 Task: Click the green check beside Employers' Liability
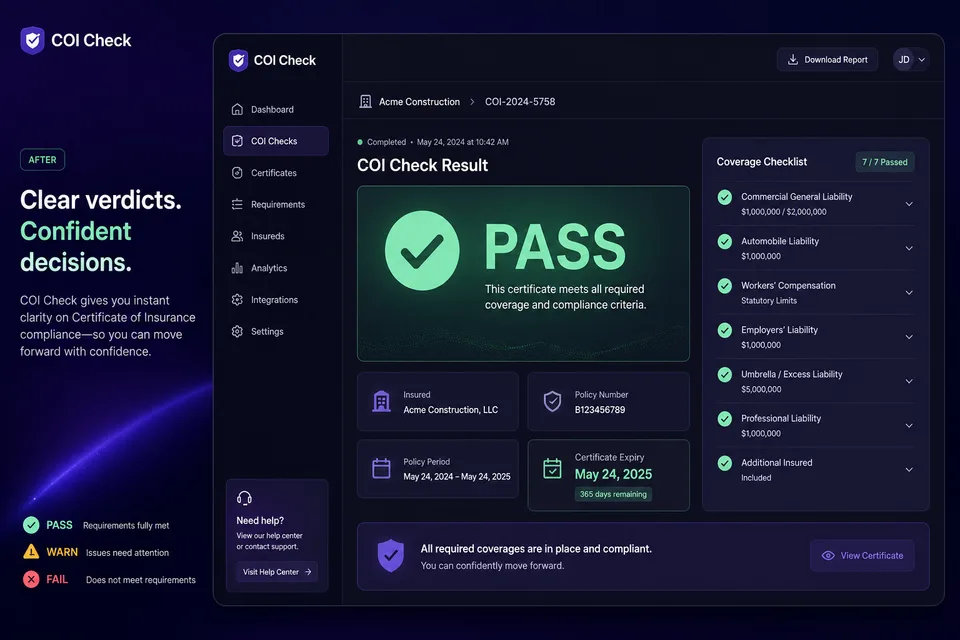tap(725, 330)
